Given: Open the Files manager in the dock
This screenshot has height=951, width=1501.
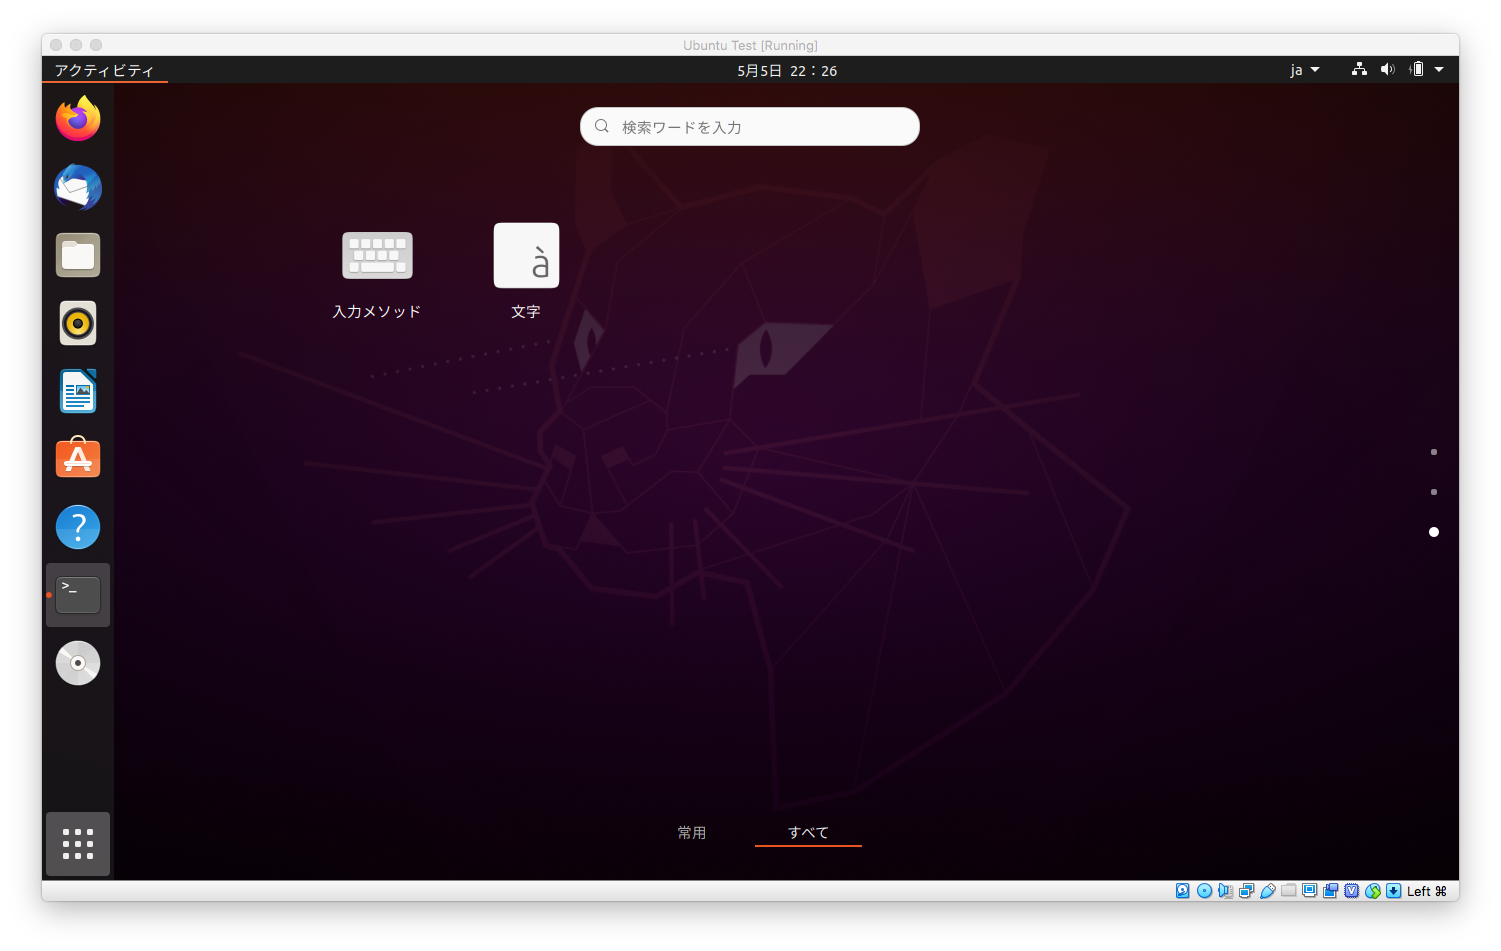Looking at the screenshot, I should (x=78, y=255).
